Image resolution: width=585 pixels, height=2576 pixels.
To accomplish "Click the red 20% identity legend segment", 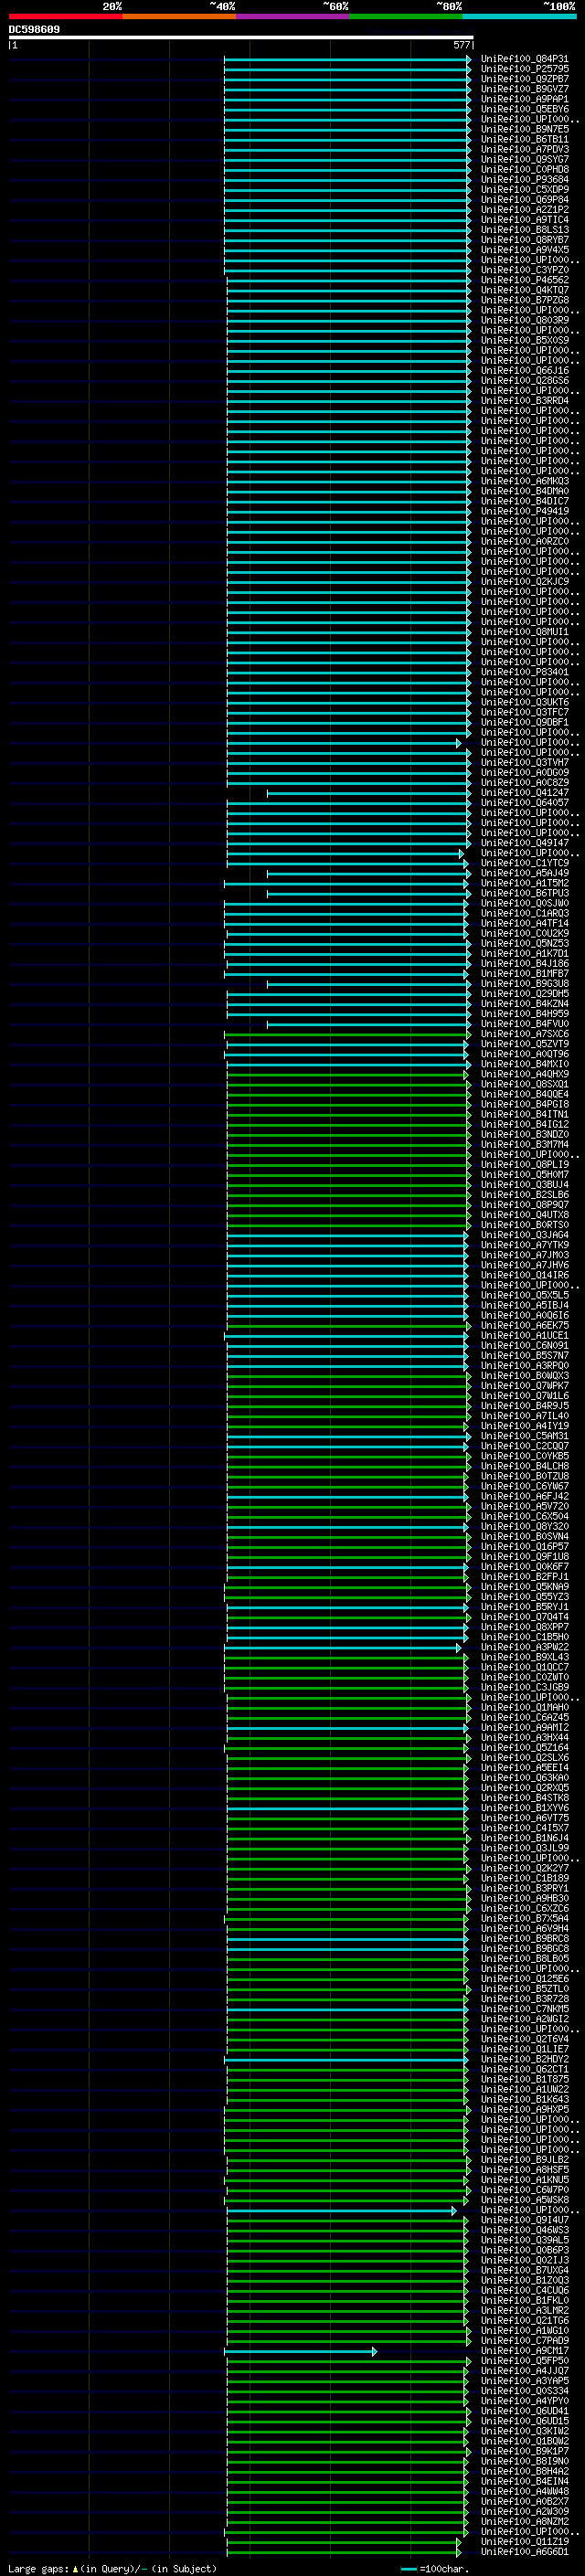I will [x=65, y=16].
